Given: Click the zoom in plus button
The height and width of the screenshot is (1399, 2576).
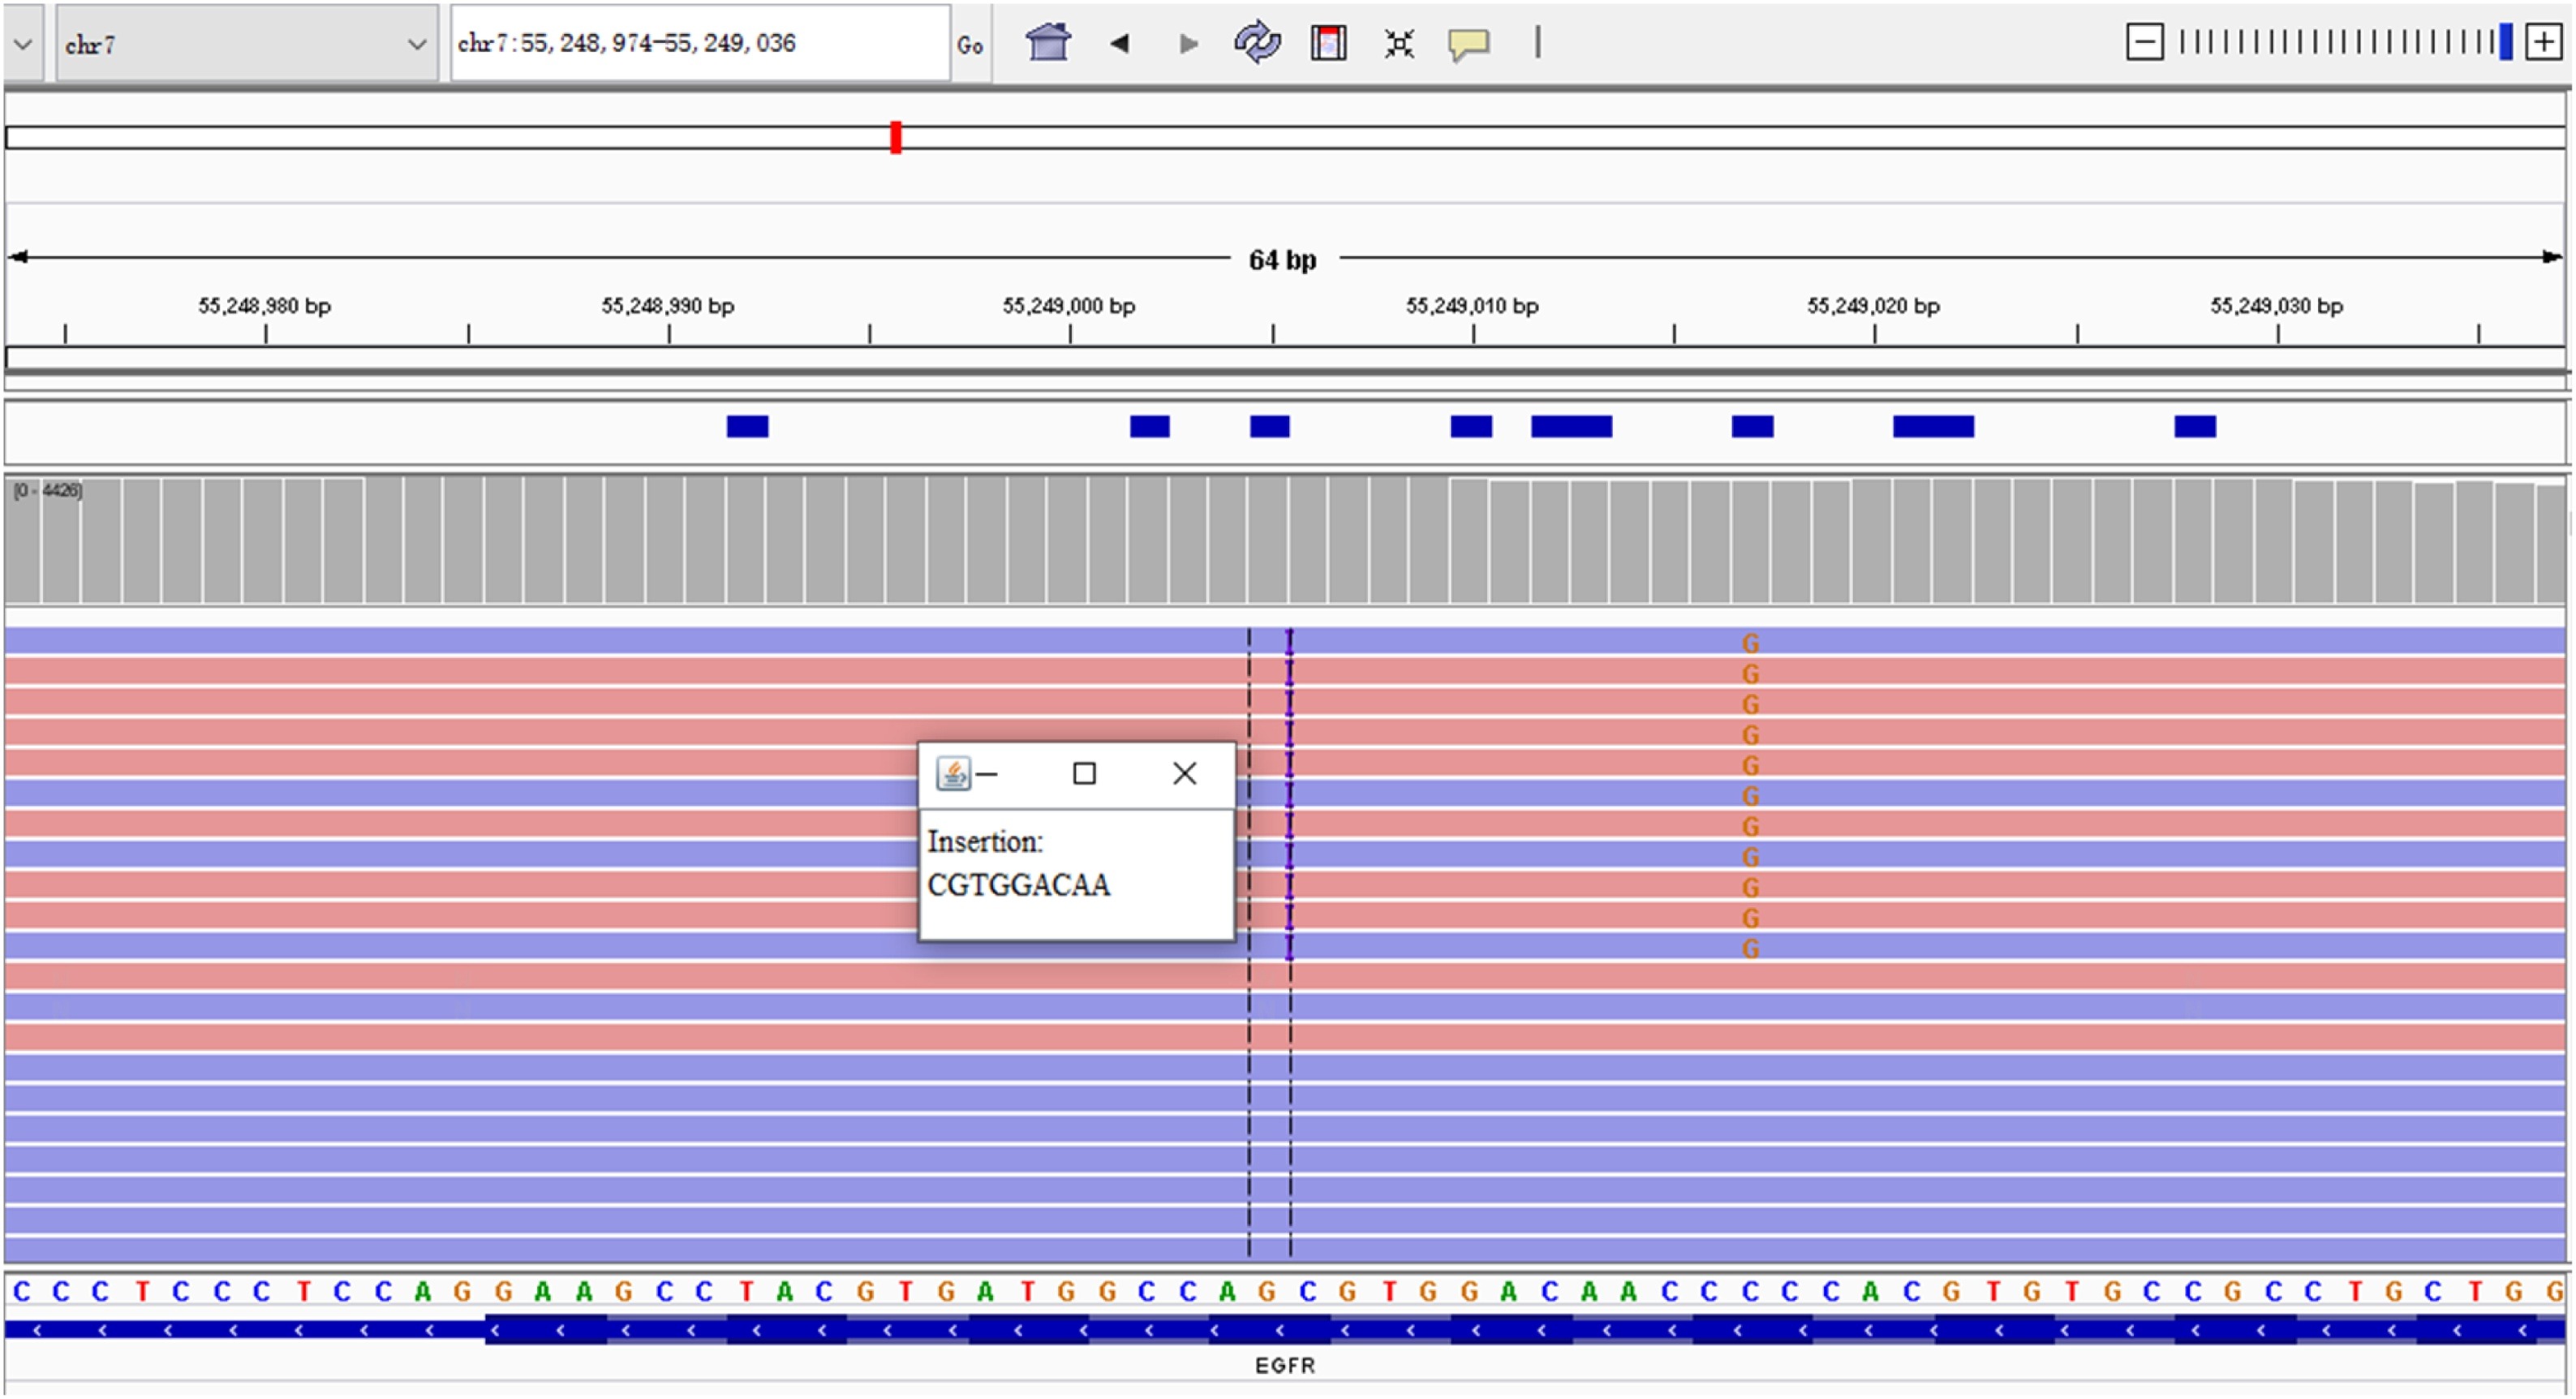Looking at the screenshot, I should [2543, 42].
